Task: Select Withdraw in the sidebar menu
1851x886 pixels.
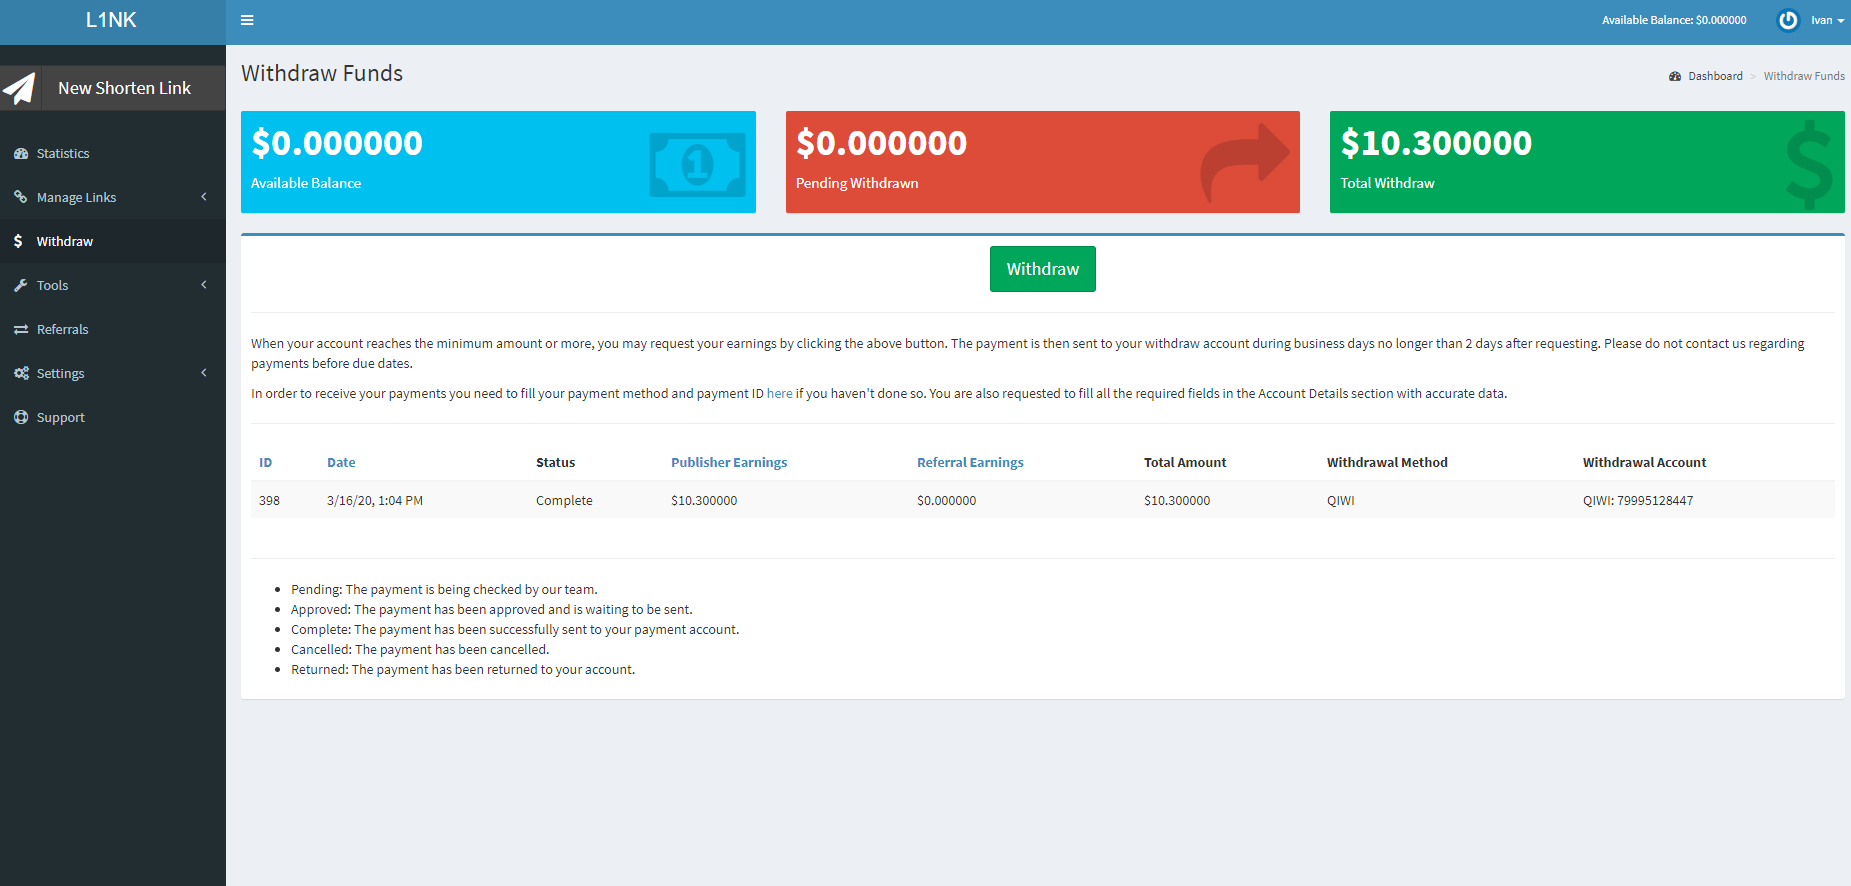Action: [x=65, y=241]
